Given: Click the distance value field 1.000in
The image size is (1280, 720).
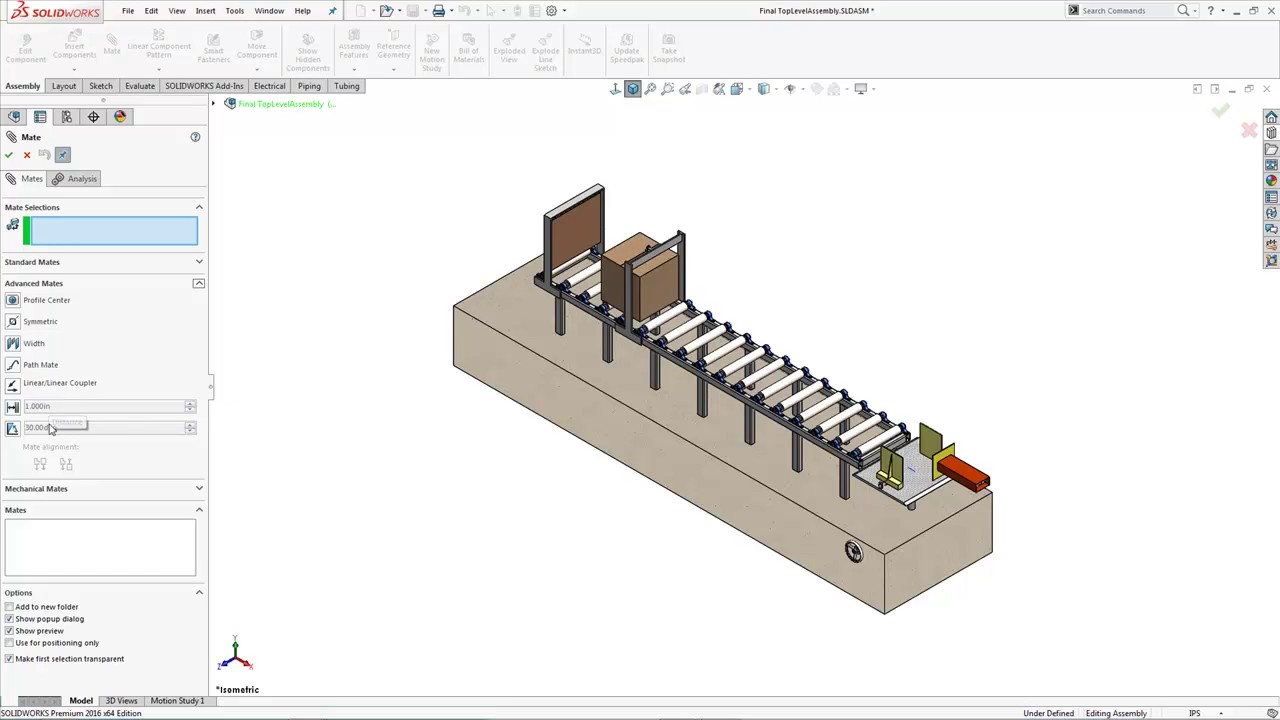Looking at the screenshot, I should (102, 407).
